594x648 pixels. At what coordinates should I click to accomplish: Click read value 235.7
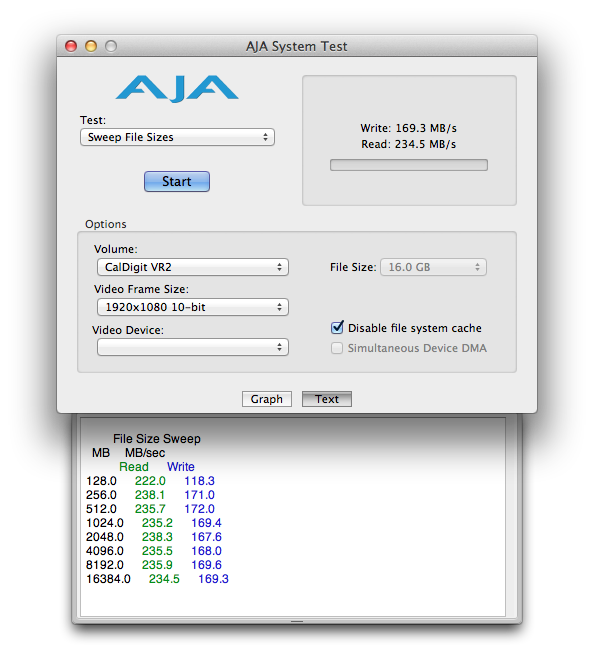[150, 509]
